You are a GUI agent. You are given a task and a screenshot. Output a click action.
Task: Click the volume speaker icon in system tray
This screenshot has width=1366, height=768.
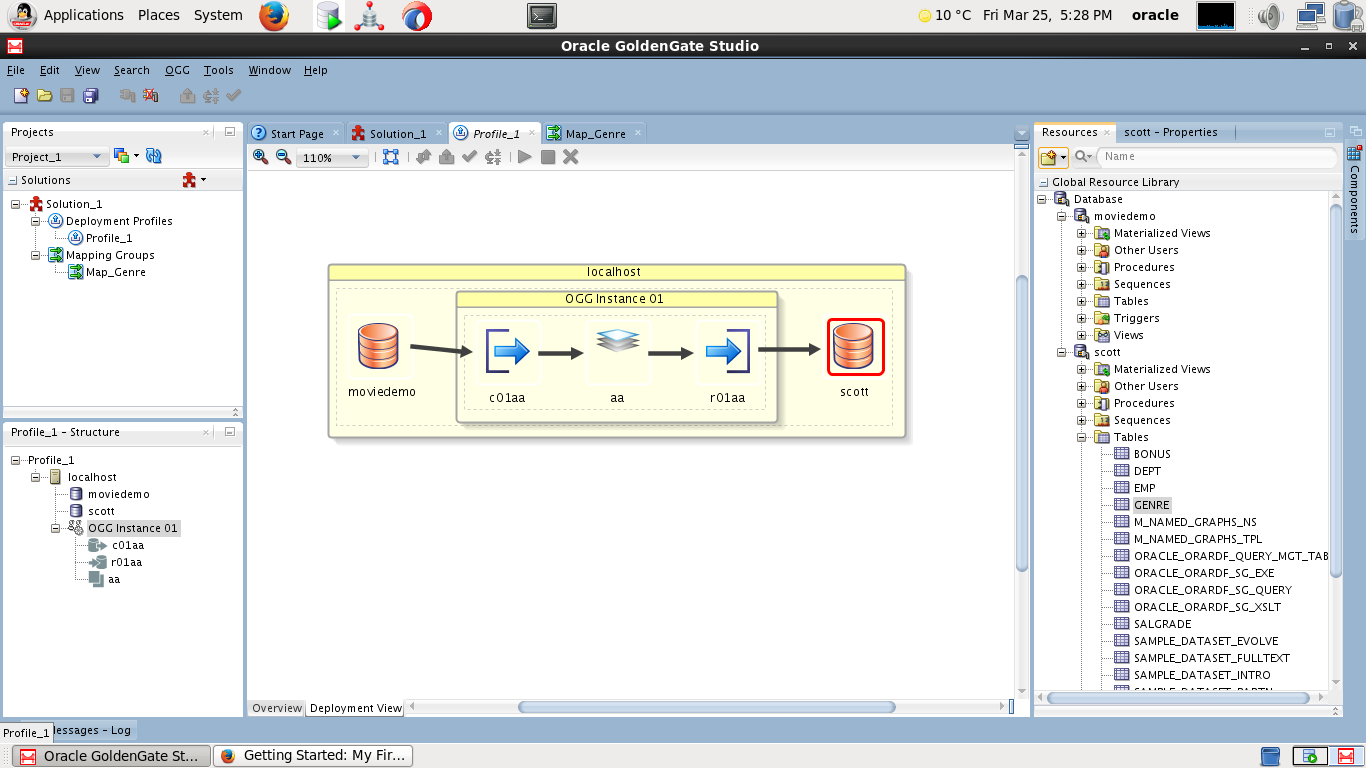pyautogui.click(x=1270, y=15)
